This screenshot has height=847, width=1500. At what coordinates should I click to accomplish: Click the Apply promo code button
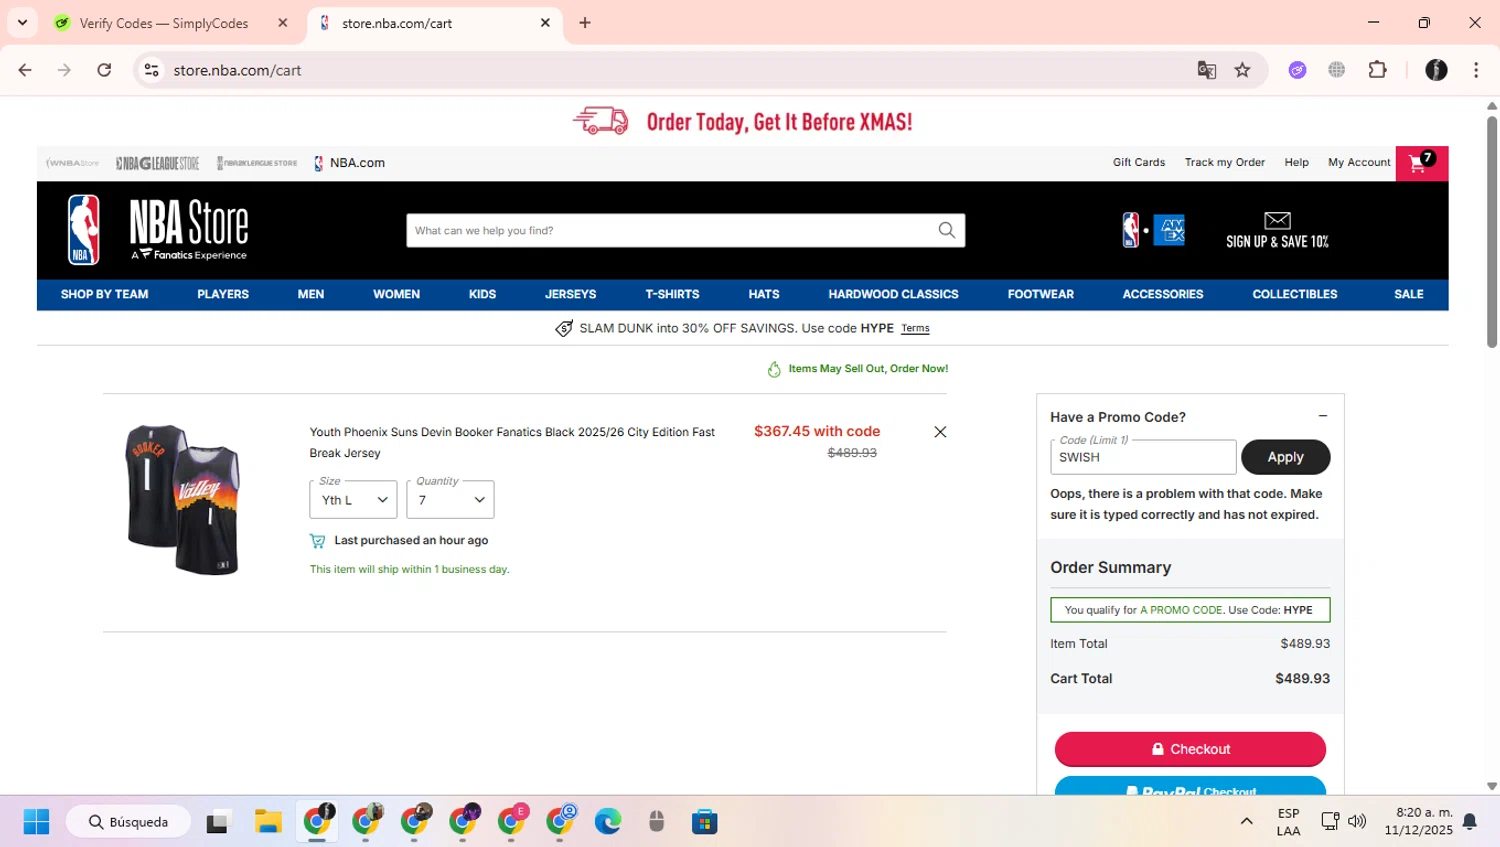(x=1285, y=457)
